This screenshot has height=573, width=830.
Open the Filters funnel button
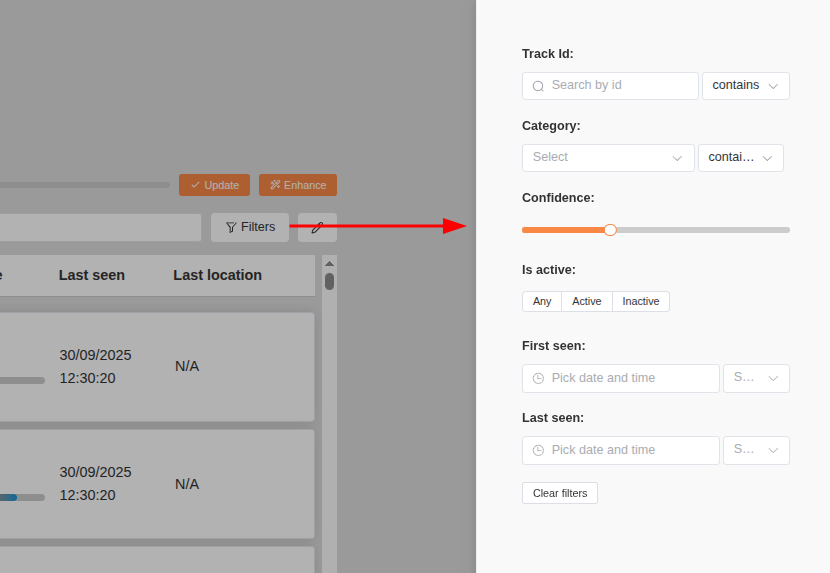(250, 227)
